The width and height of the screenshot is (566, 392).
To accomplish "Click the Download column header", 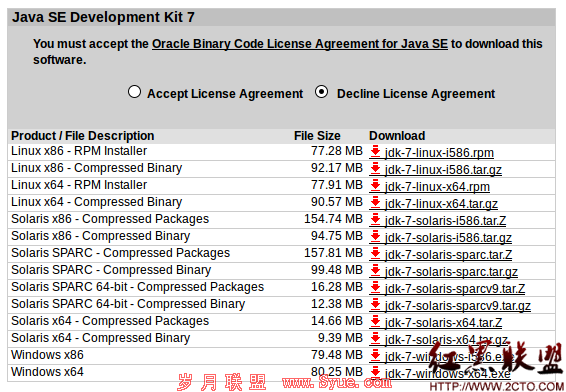I will (x=397, y=136).
